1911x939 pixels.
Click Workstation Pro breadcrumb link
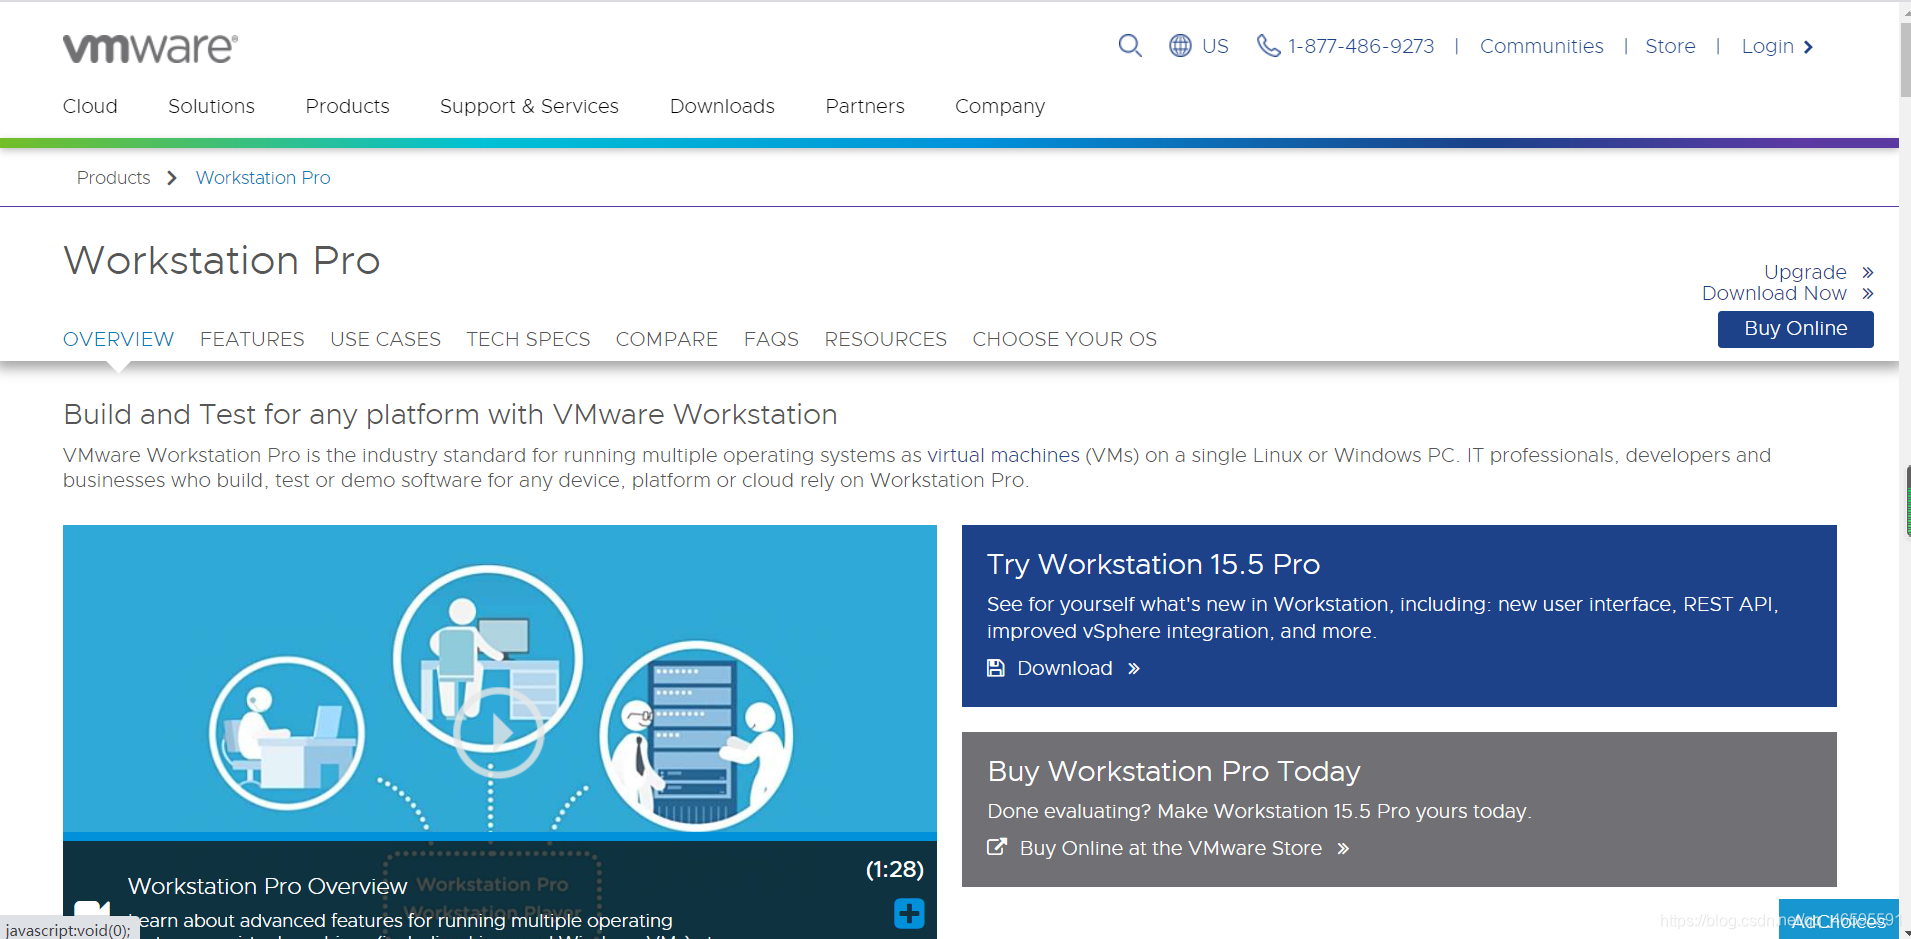coord(263,178)
